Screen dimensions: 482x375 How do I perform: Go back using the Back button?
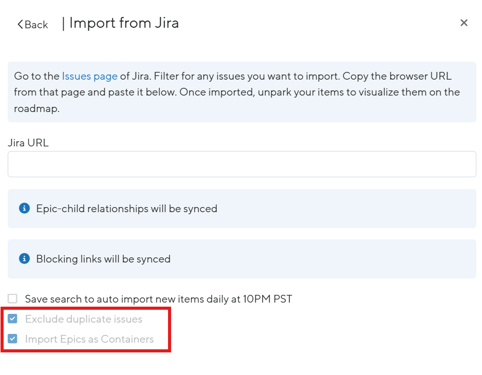click(33, 24)
